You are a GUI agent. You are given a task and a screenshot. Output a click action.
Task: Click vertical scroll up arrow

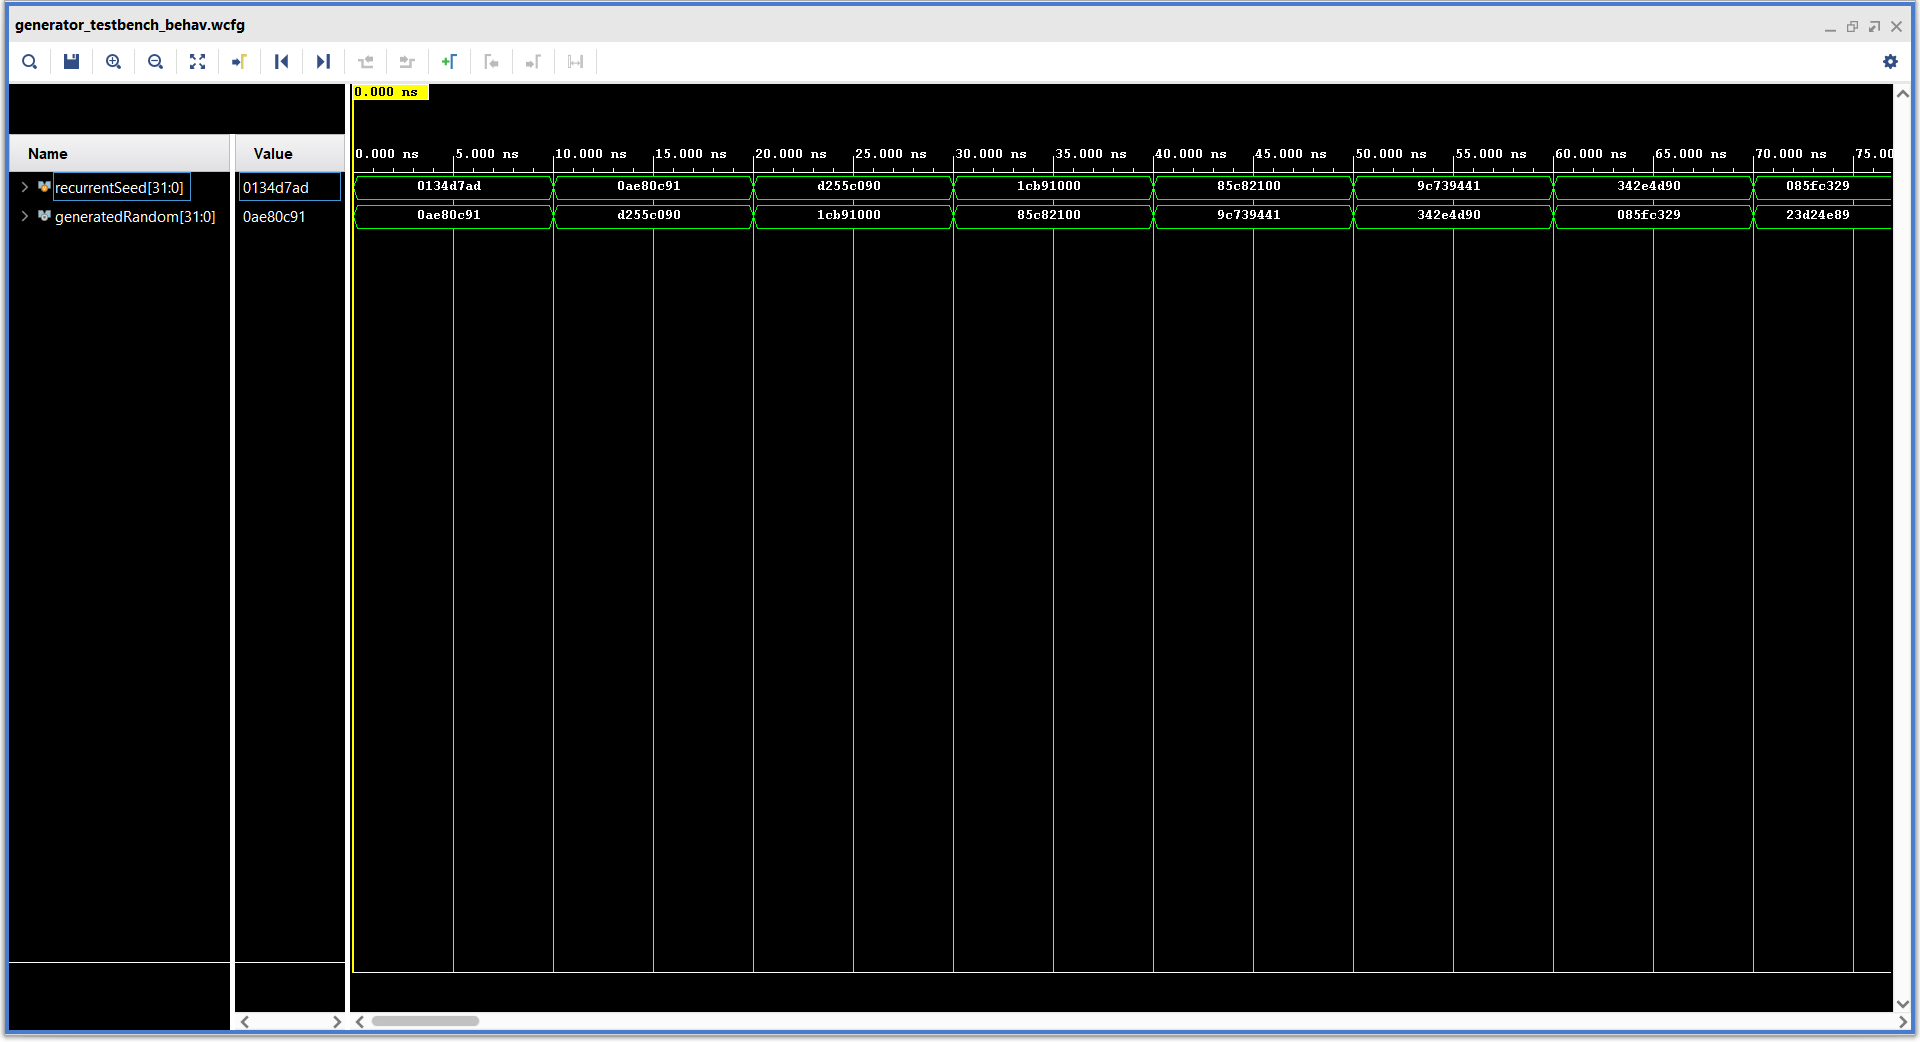click(1902, 93)
